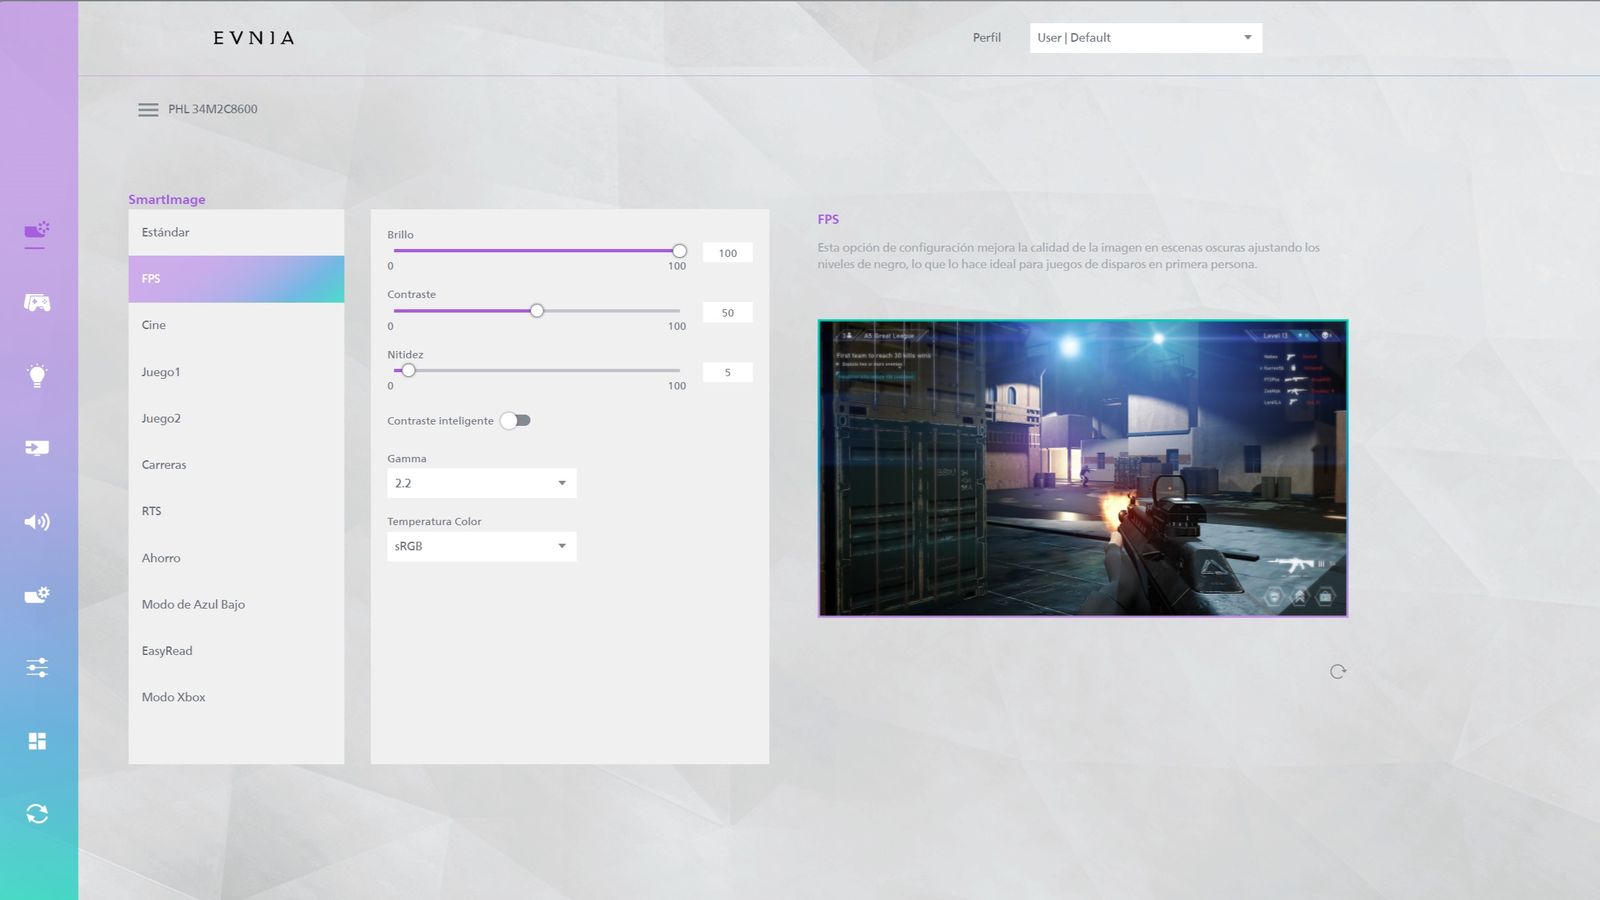Toggle the Contraste inteligente switch
The image size is (1600, 900).
[x=516, y=421]
